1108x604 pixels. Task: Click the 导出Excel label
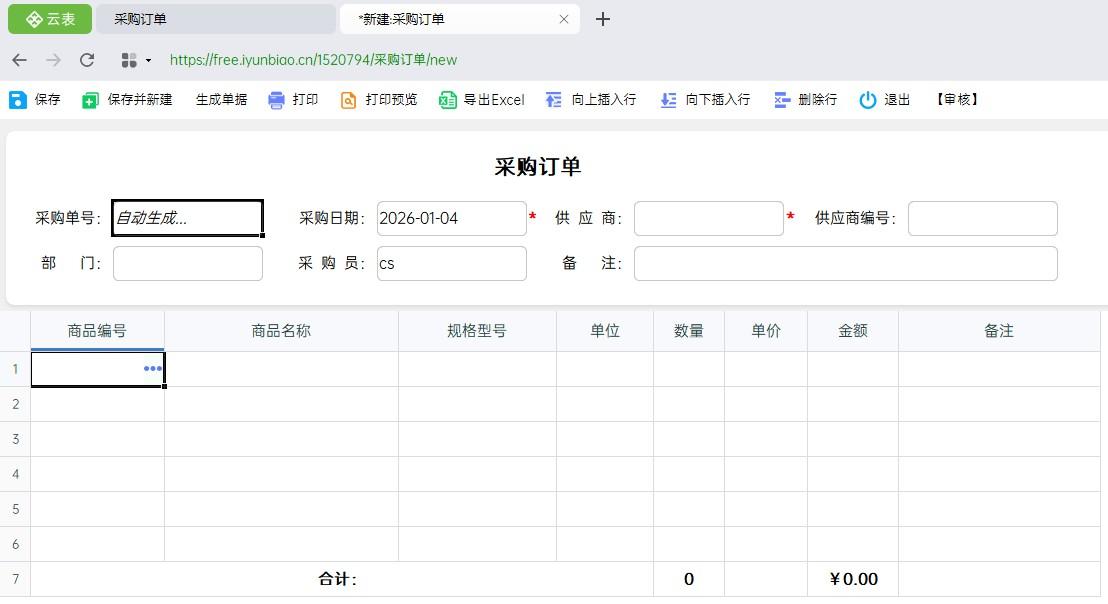click(x=494, y=100)
